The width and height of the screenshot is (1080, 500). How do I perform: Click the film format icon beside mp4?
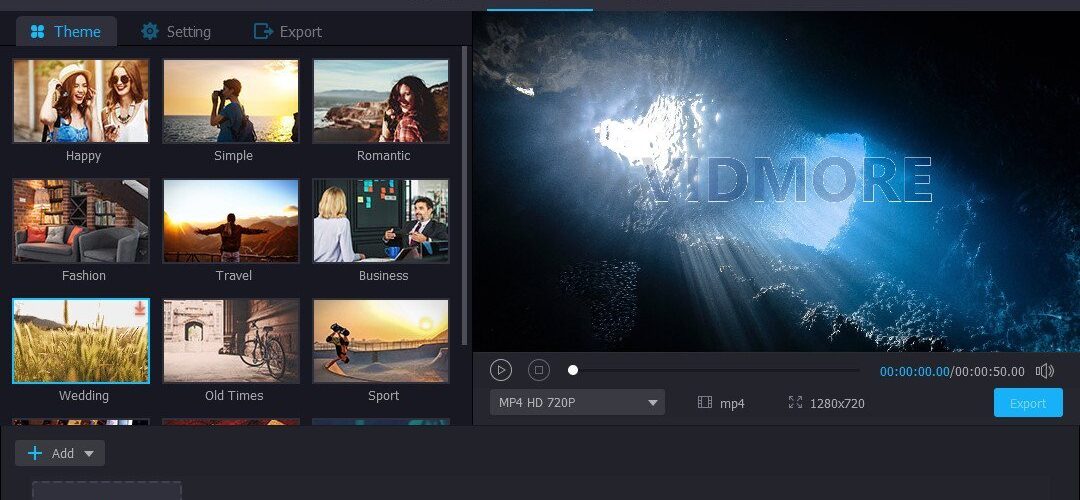(x=705, y=402)
